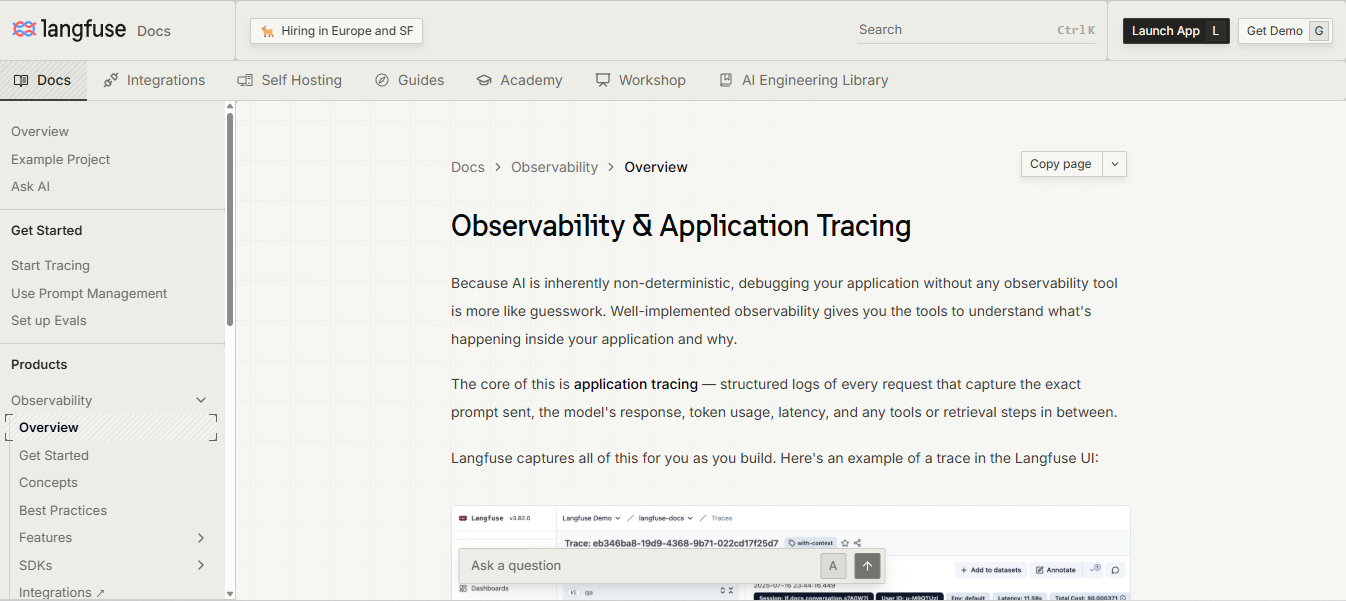Click the Ctrl K shortcut hint
The height and width of the screenshot is (601, 1346).
tap(1076, 30)
